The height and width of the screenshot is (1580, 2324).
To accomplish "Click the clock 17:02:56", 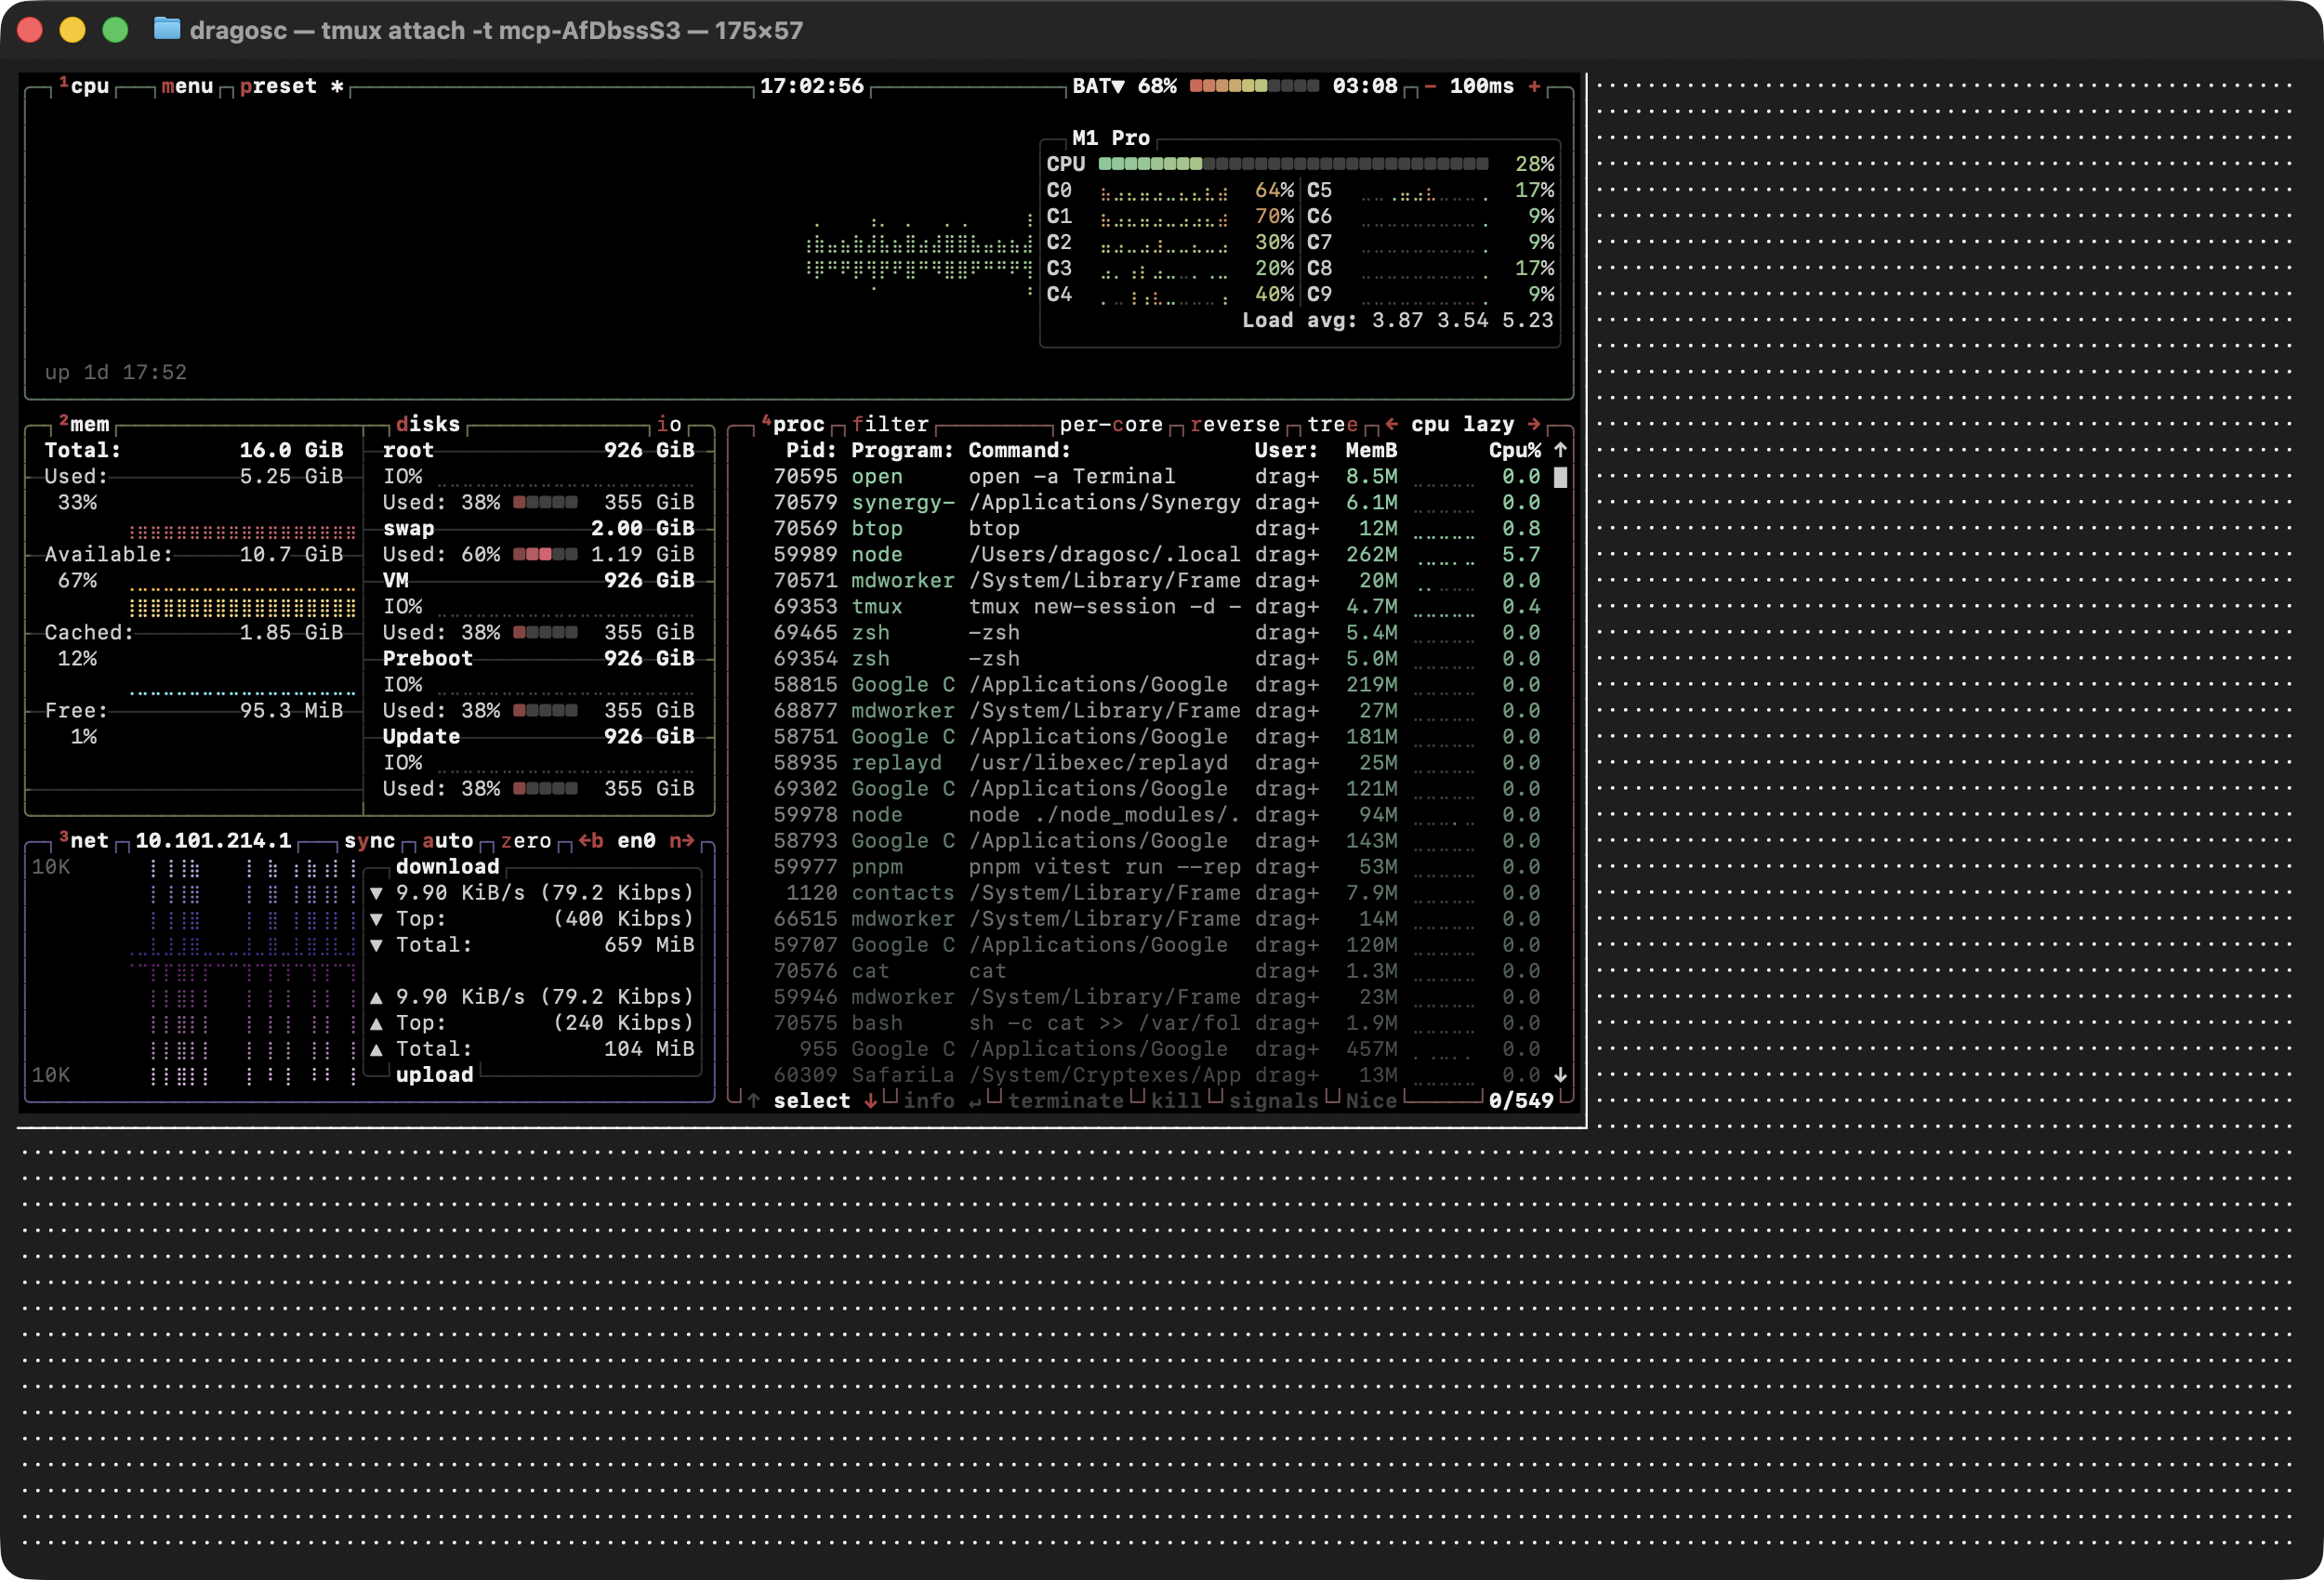I will [x=812, y=87].
